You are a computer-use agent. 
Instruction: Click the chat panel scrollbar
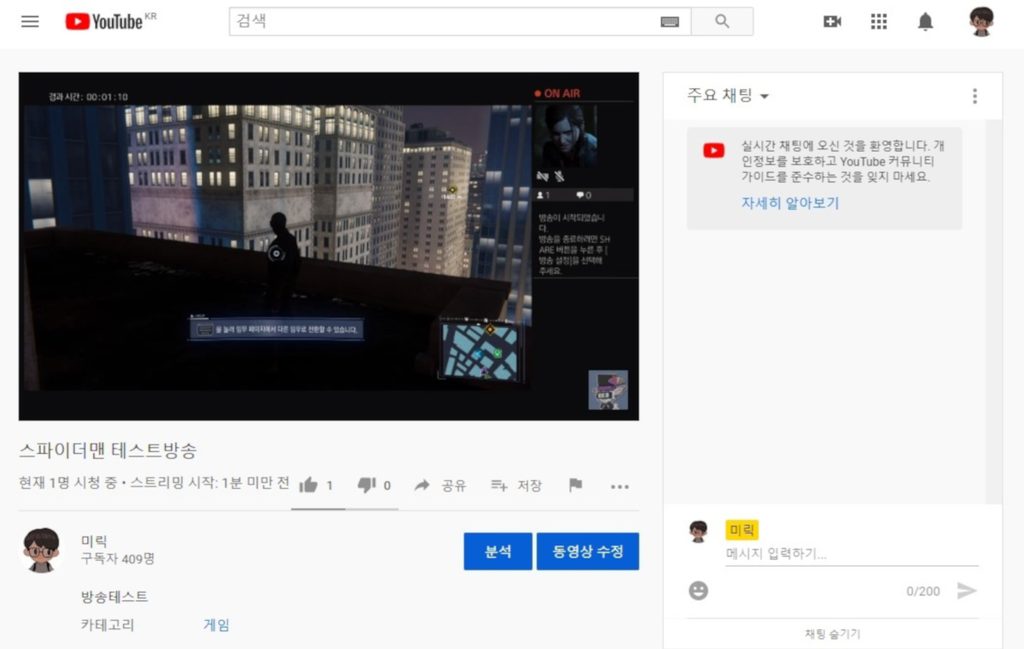tap(993, 311)
